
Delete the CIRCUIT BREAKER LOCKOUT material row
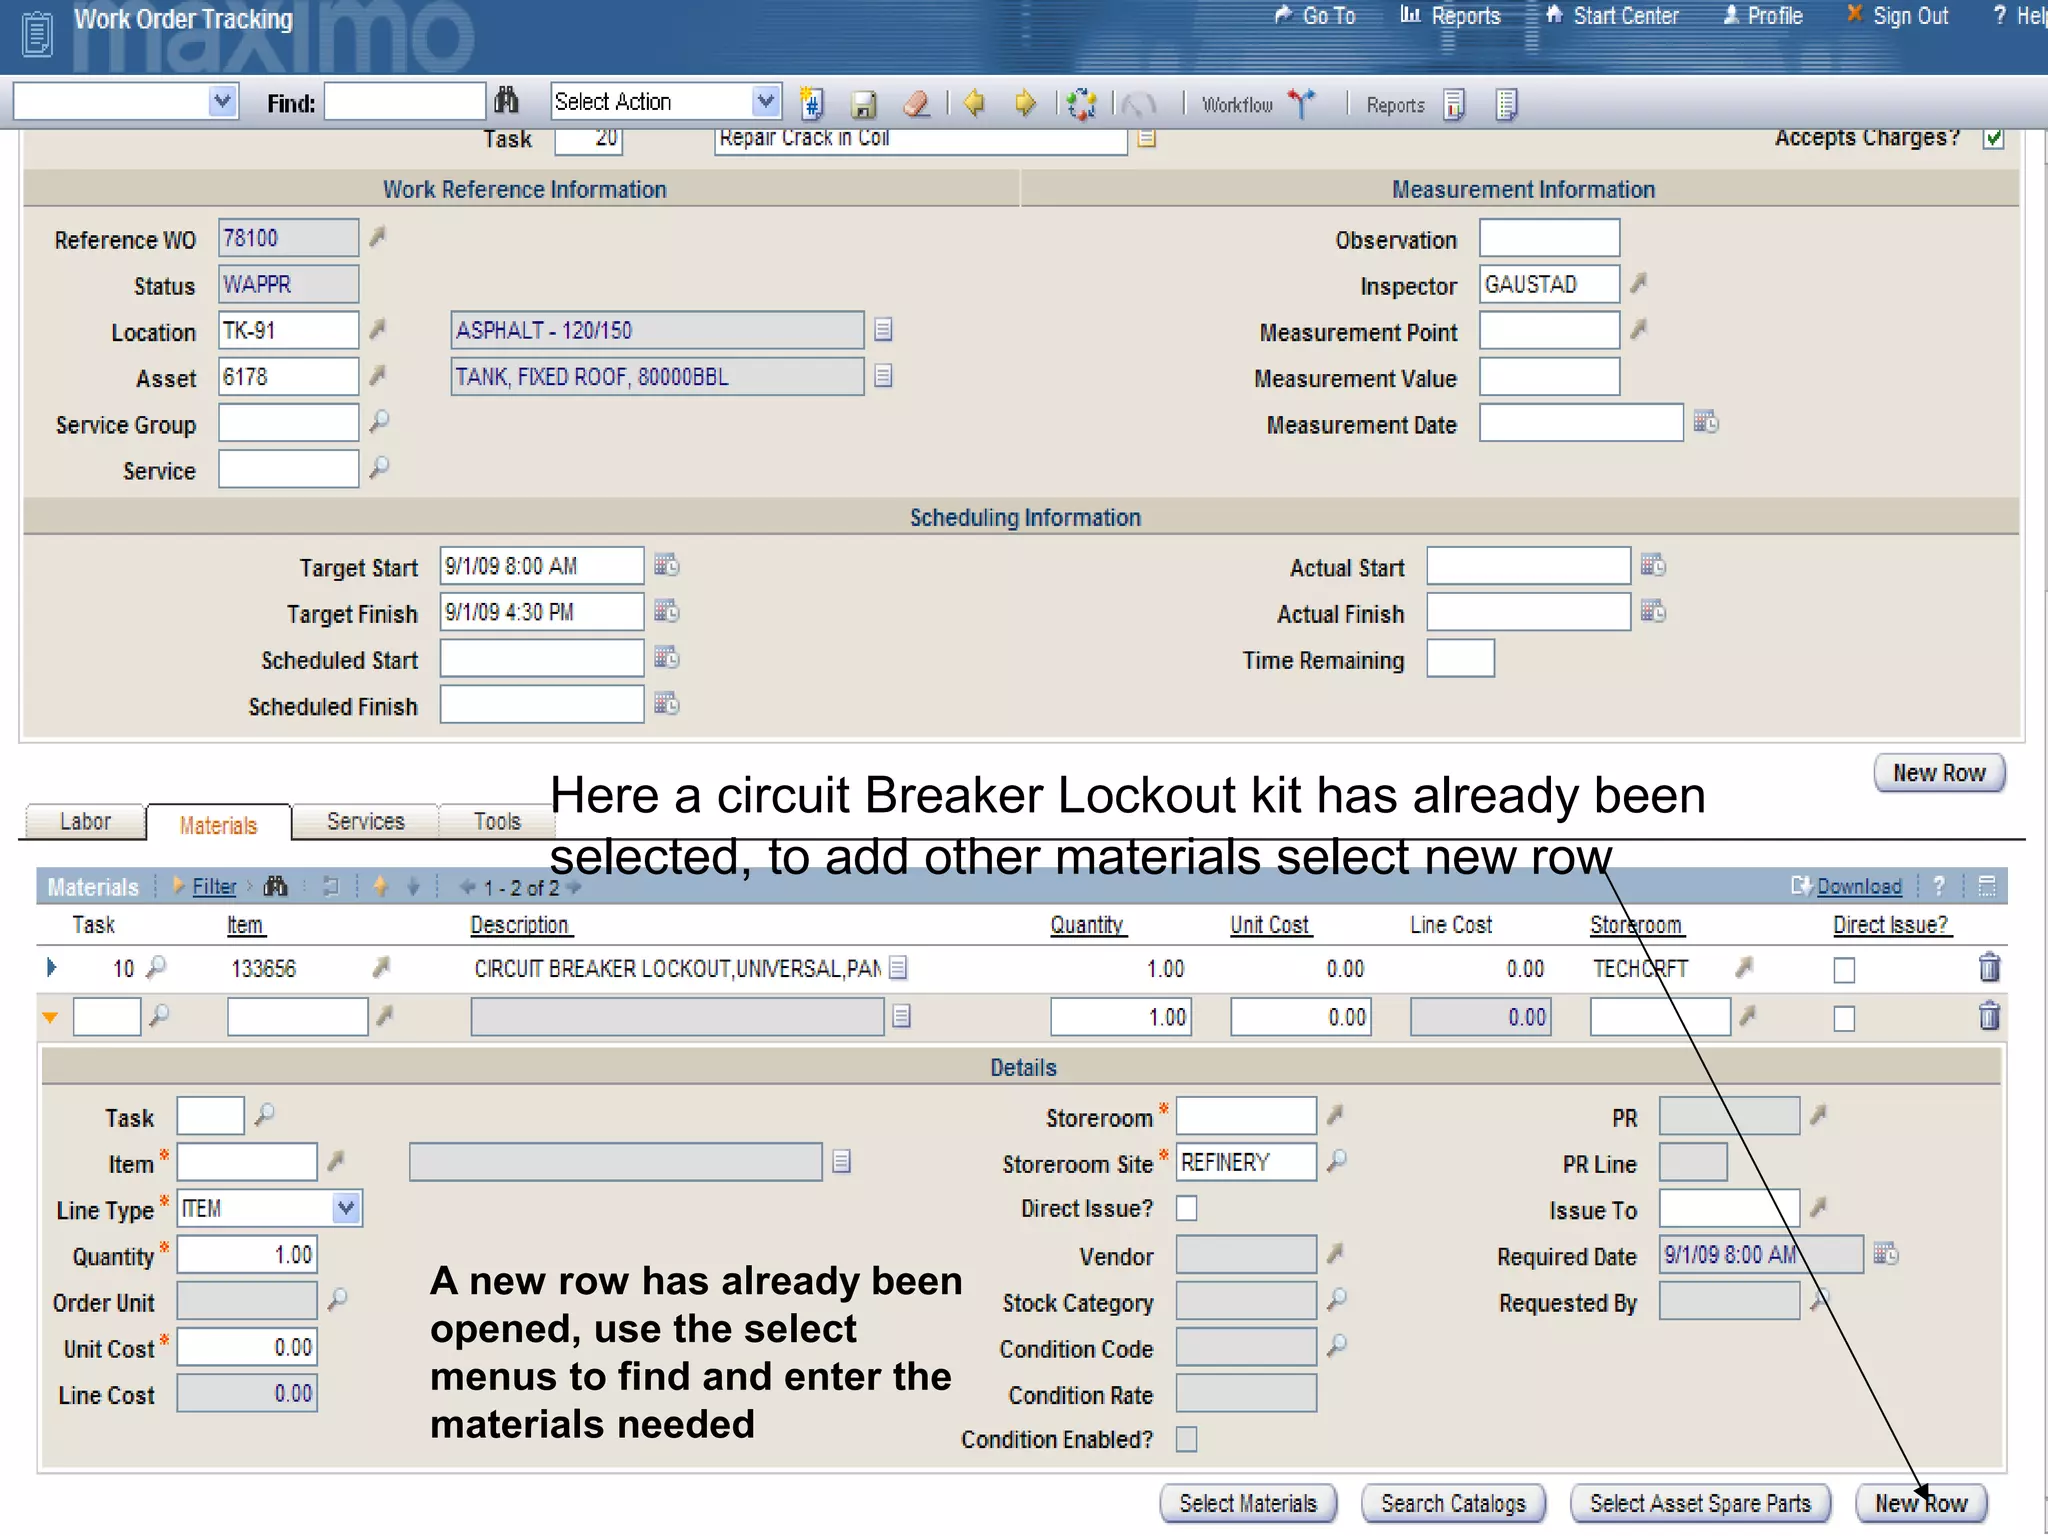tap(1989, 967)
